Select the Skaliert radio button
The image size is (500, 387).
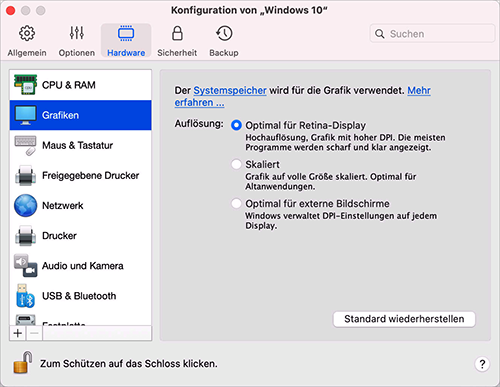pyautogui.click(x=236, y=164)
